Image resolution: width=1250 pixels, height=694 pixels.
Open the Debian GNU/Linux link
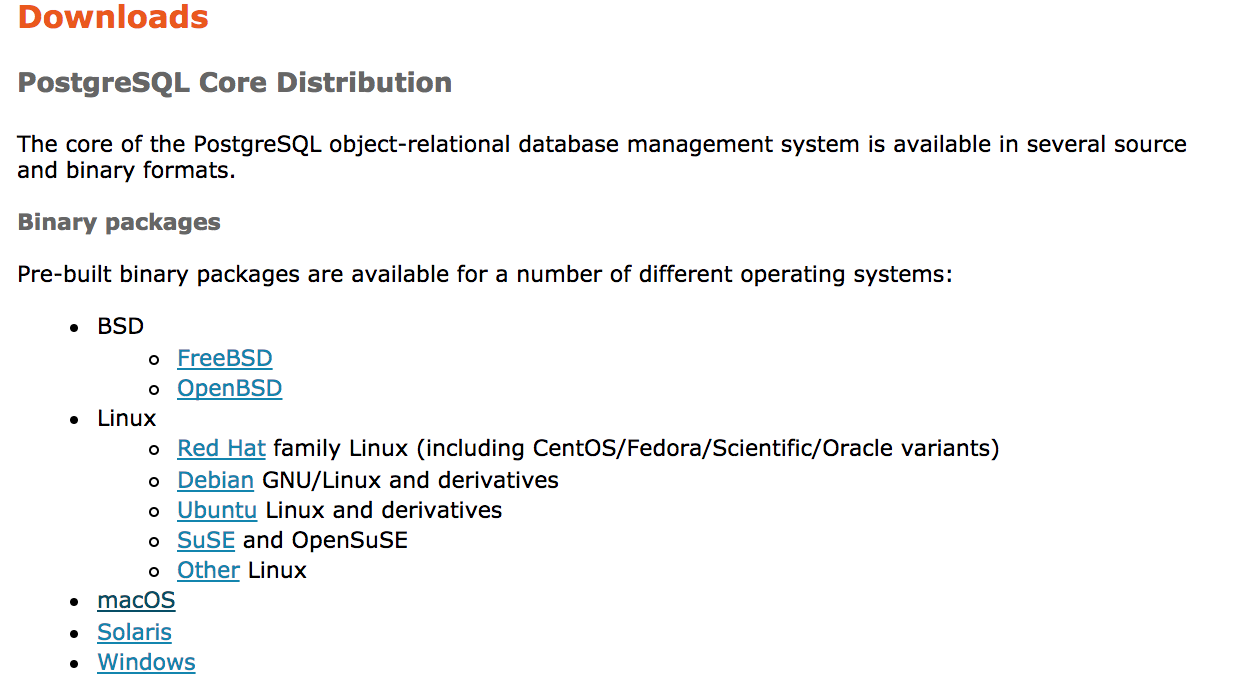pyautogui.click(x=215, y=480)
